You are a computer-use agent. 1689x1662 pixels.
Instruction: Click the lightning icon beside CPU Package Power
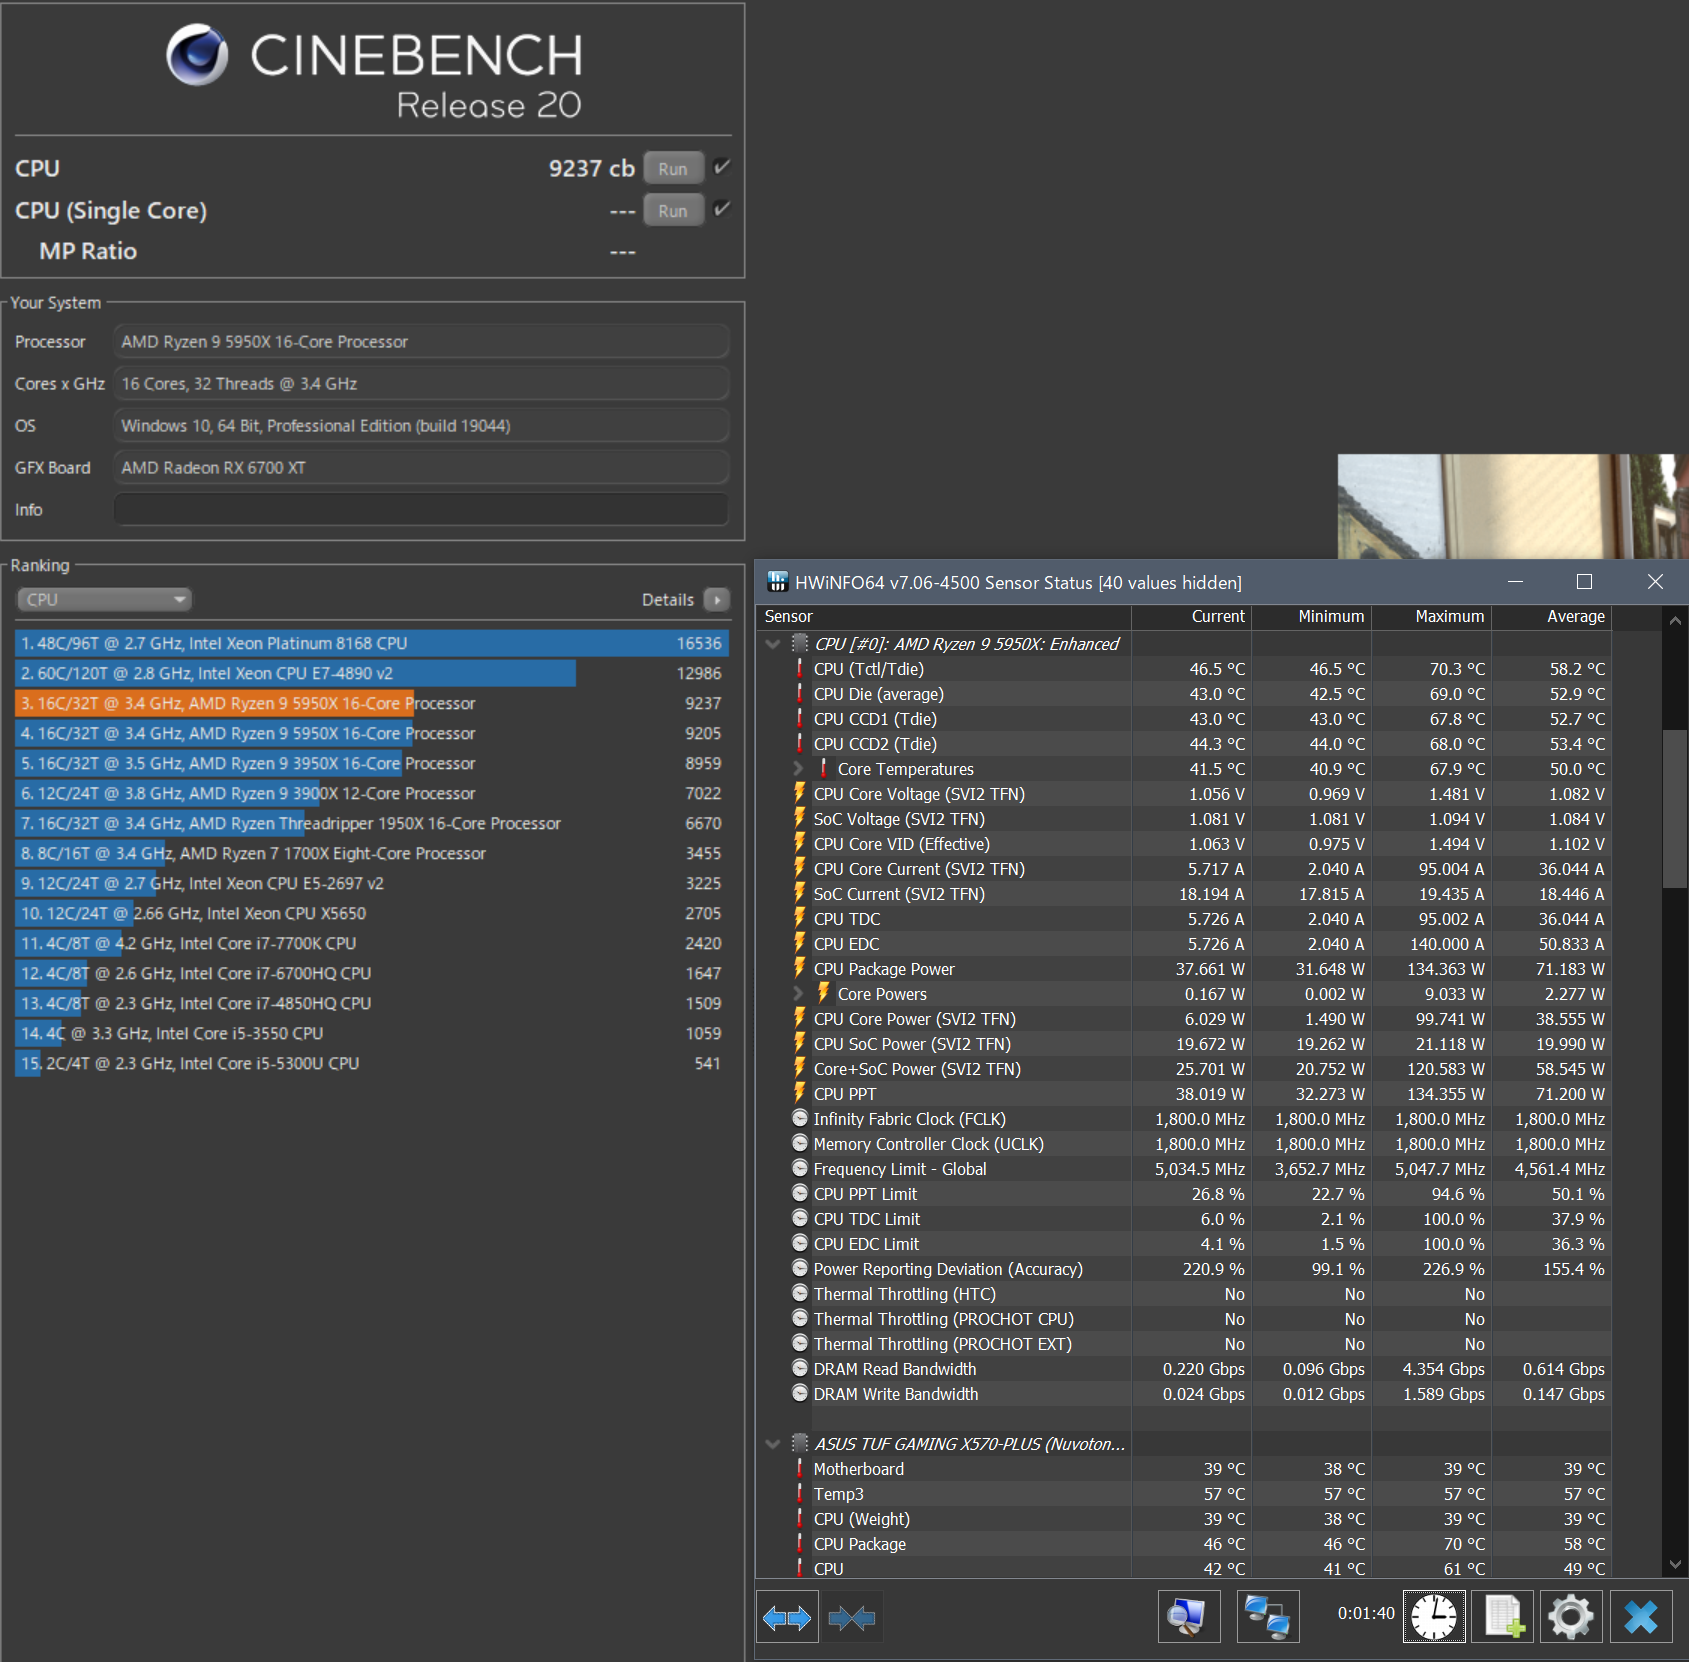click(799, 968)
